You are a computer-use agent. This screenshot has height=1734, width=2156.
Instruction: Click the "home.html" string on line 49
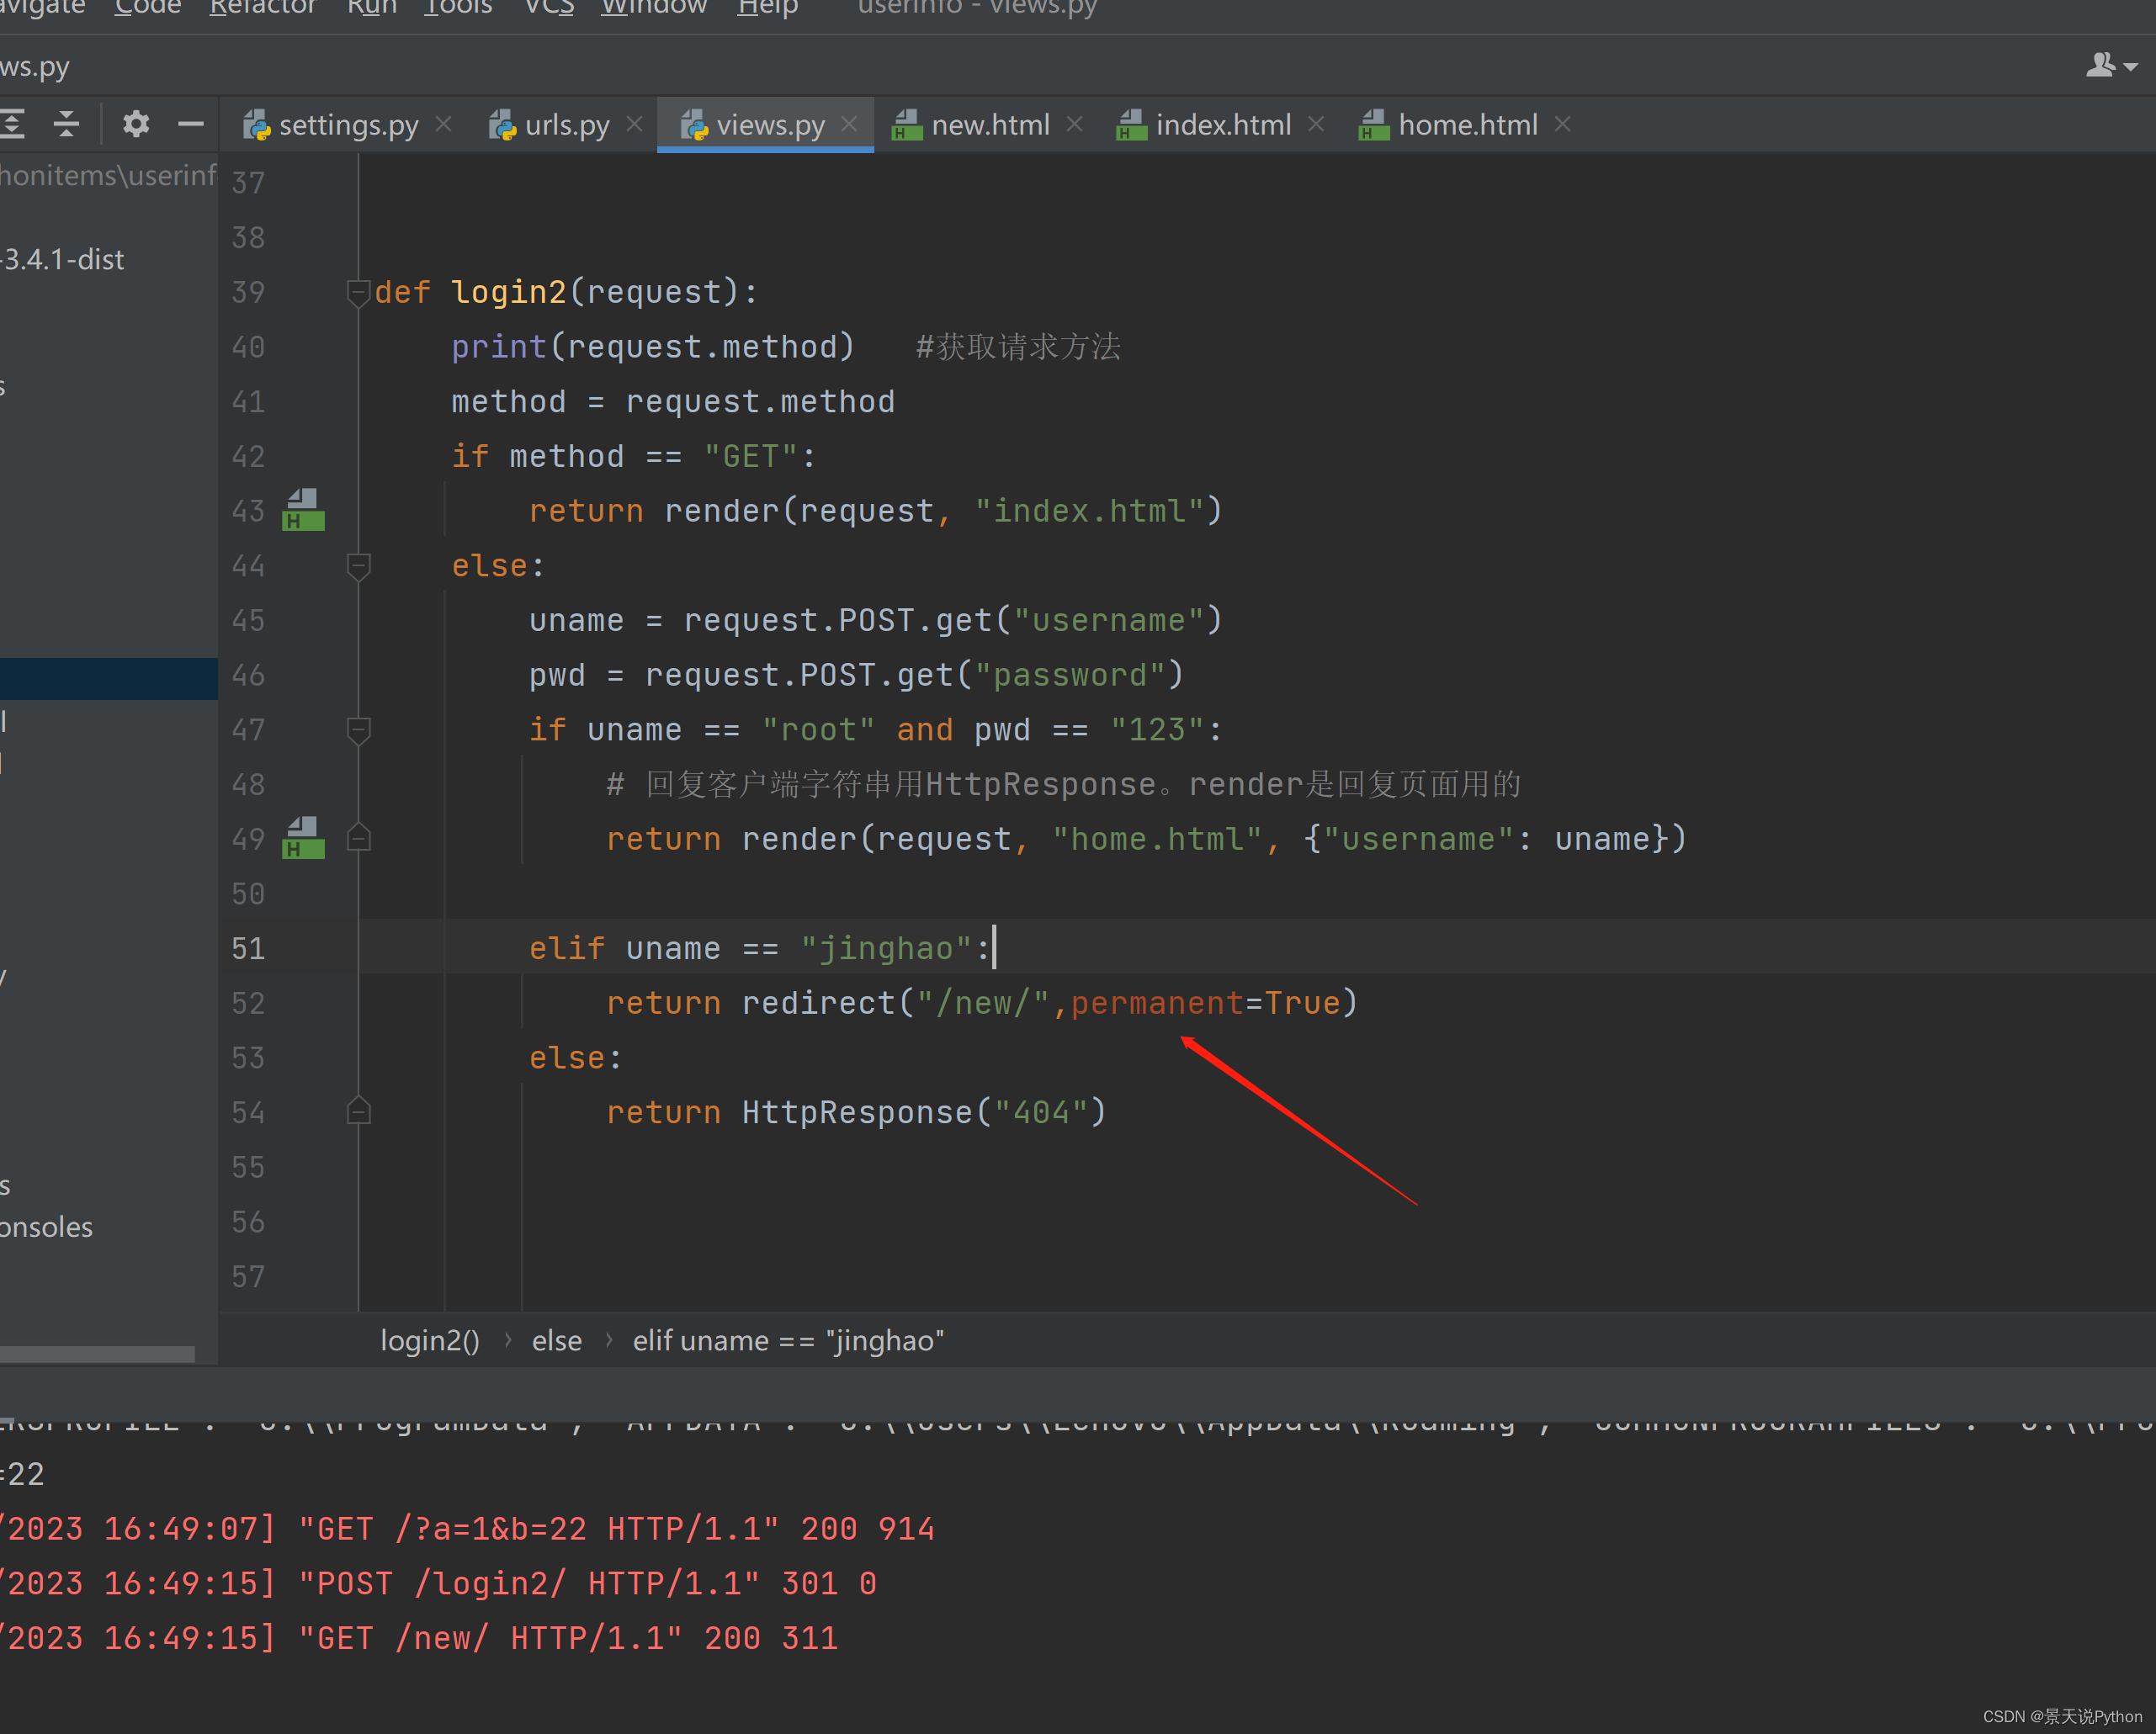pyautogui.click(x=1156, y=839)
